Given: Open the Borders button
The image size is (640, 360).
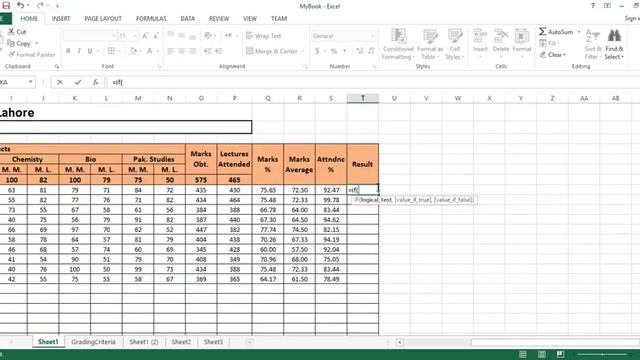Looking at the screenshot, I should (x=111, y=51).
